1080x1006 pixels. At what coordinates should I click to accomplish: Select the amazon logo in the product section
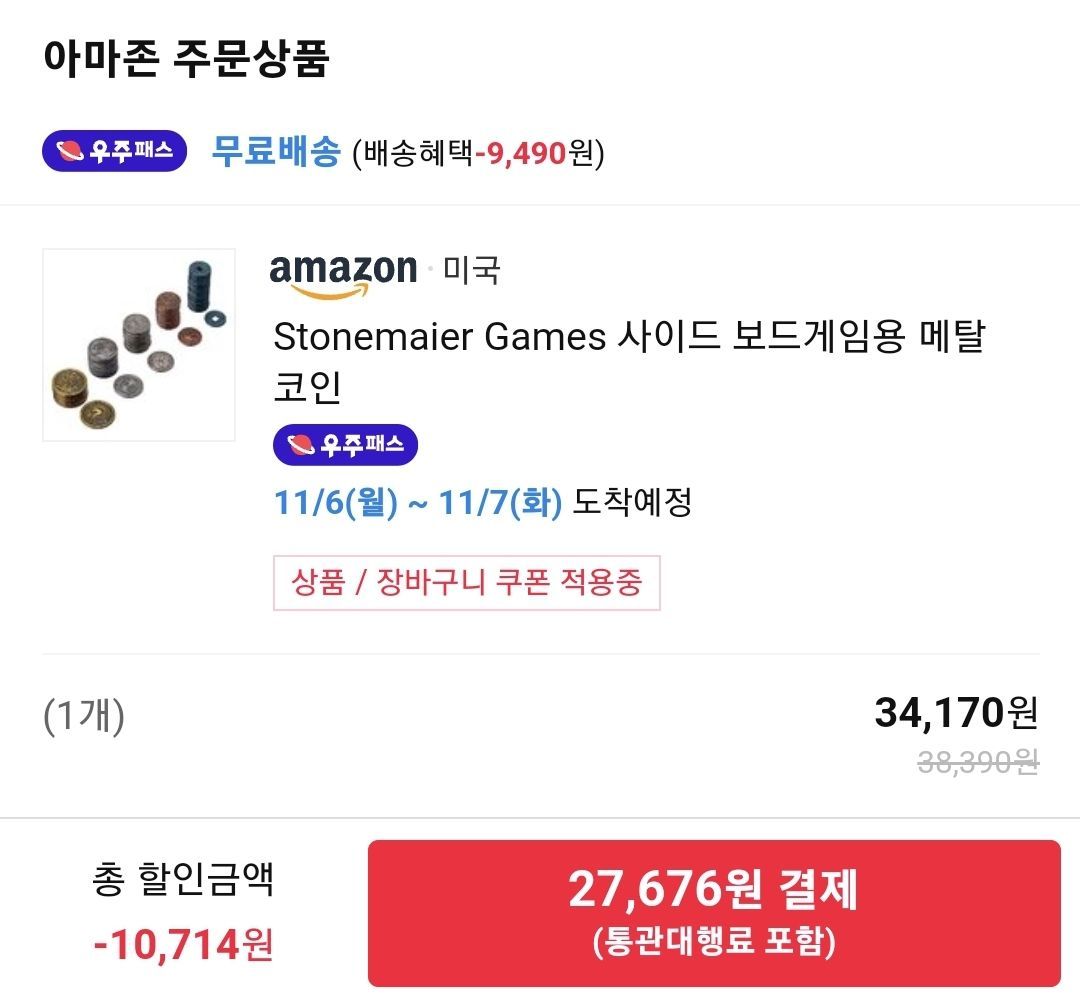(341, 270)
